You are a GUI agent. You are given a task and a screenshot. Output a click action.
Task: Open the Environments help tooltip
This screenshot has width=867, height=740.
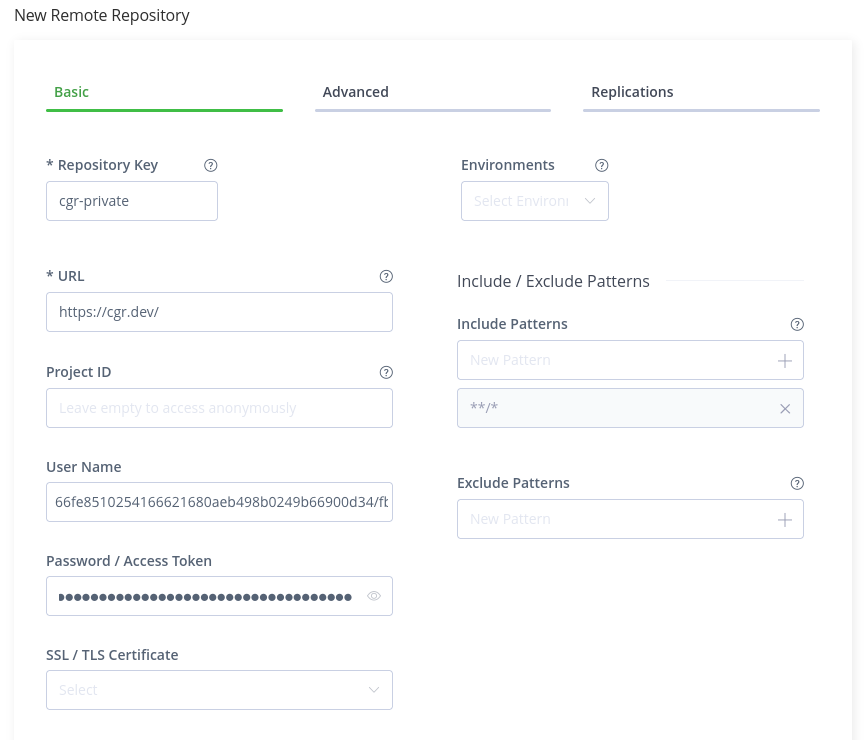tap(602, 165)
